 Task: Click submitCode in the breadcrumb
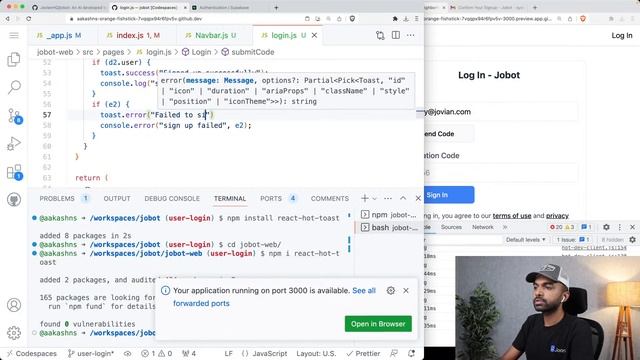(x=248, y=52)
